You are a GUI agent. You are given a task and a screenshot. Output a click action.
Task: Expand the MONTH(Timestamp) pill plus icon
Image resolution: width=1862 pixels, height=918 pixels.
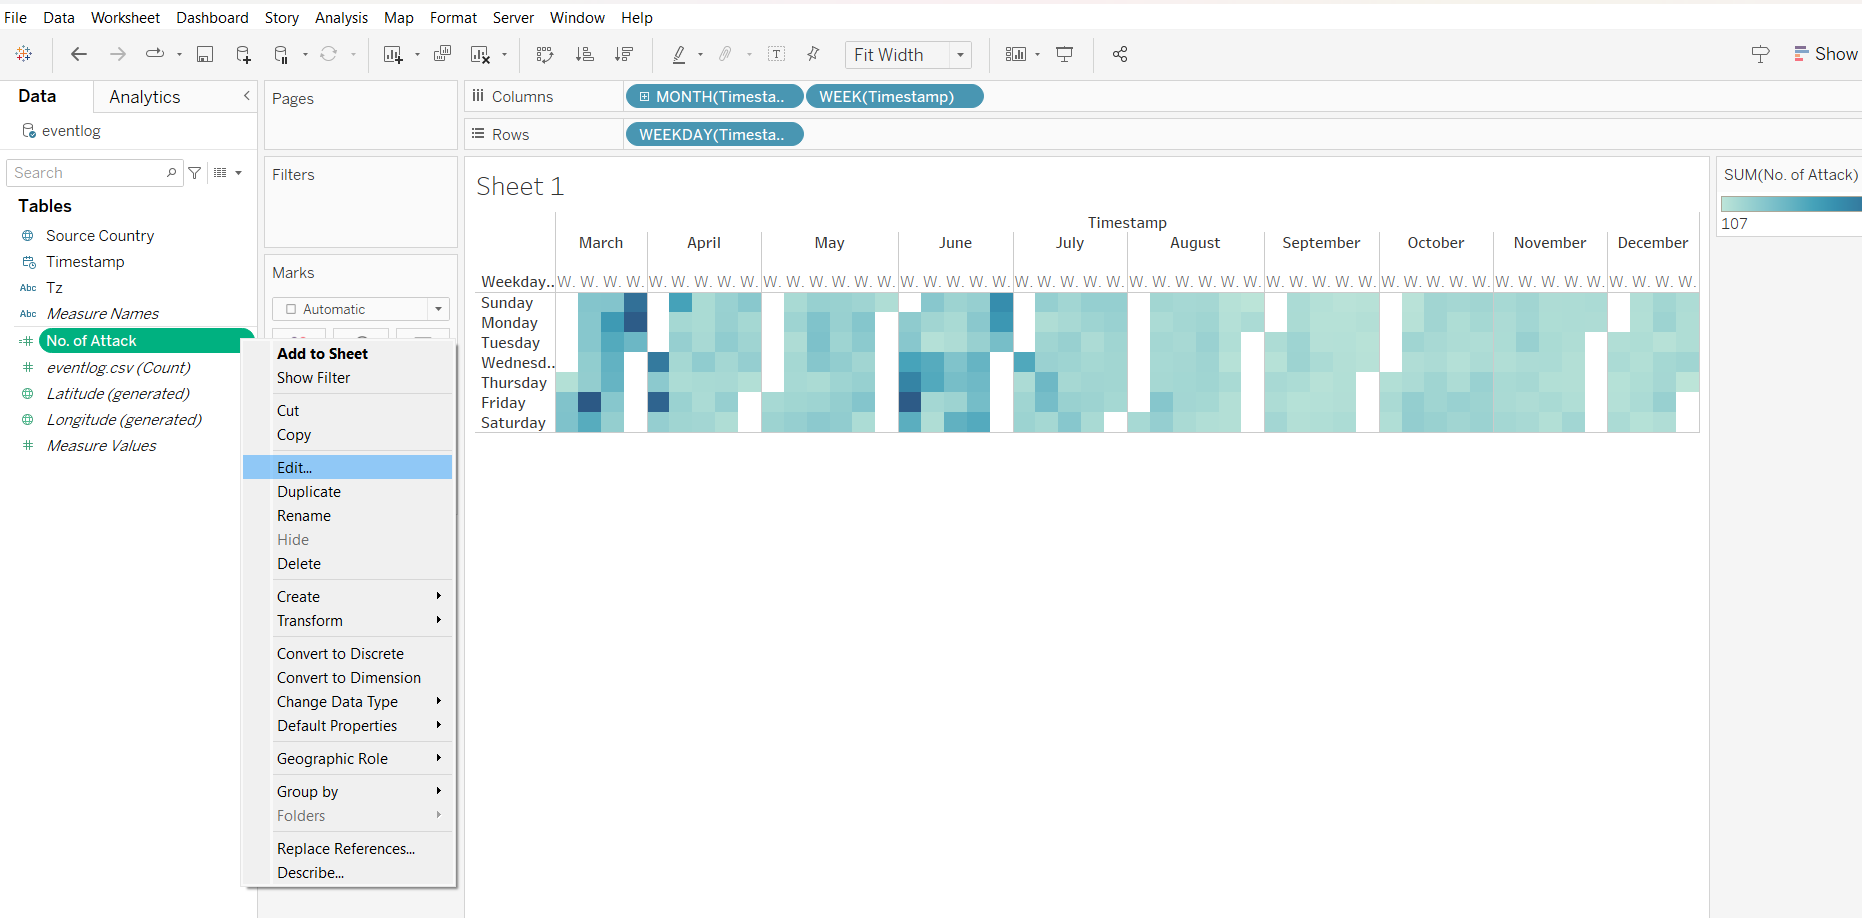645,97
